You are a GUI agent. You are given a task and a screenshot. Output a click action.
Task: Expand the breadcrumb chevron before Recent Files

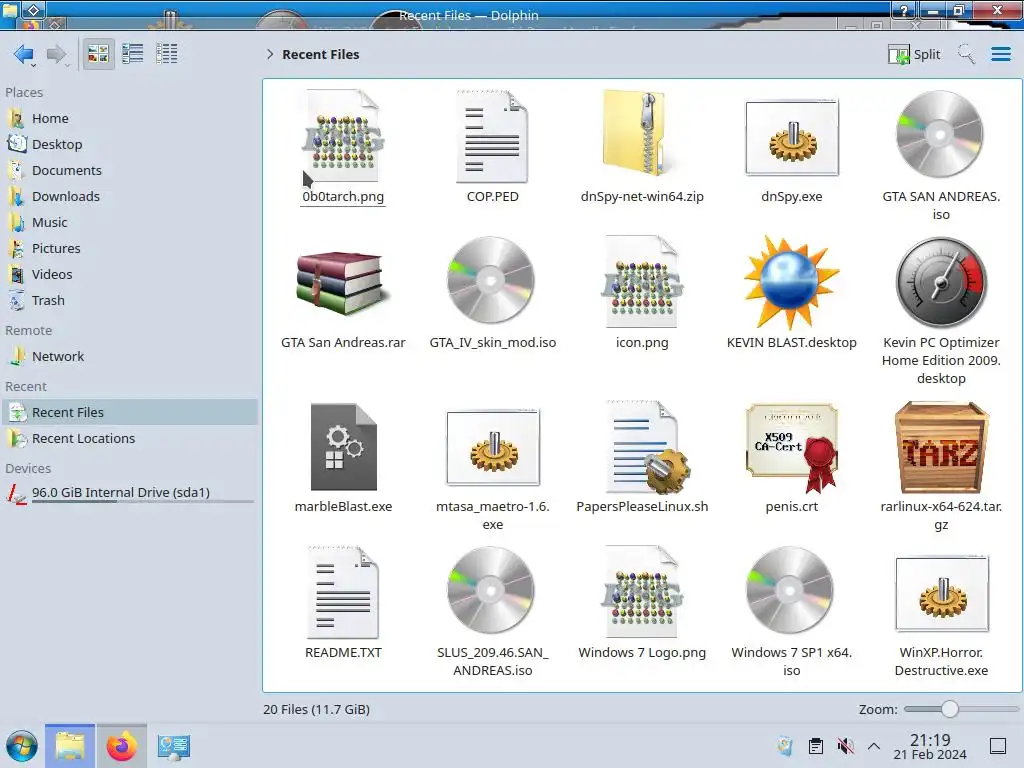click(x=270, y=54)
